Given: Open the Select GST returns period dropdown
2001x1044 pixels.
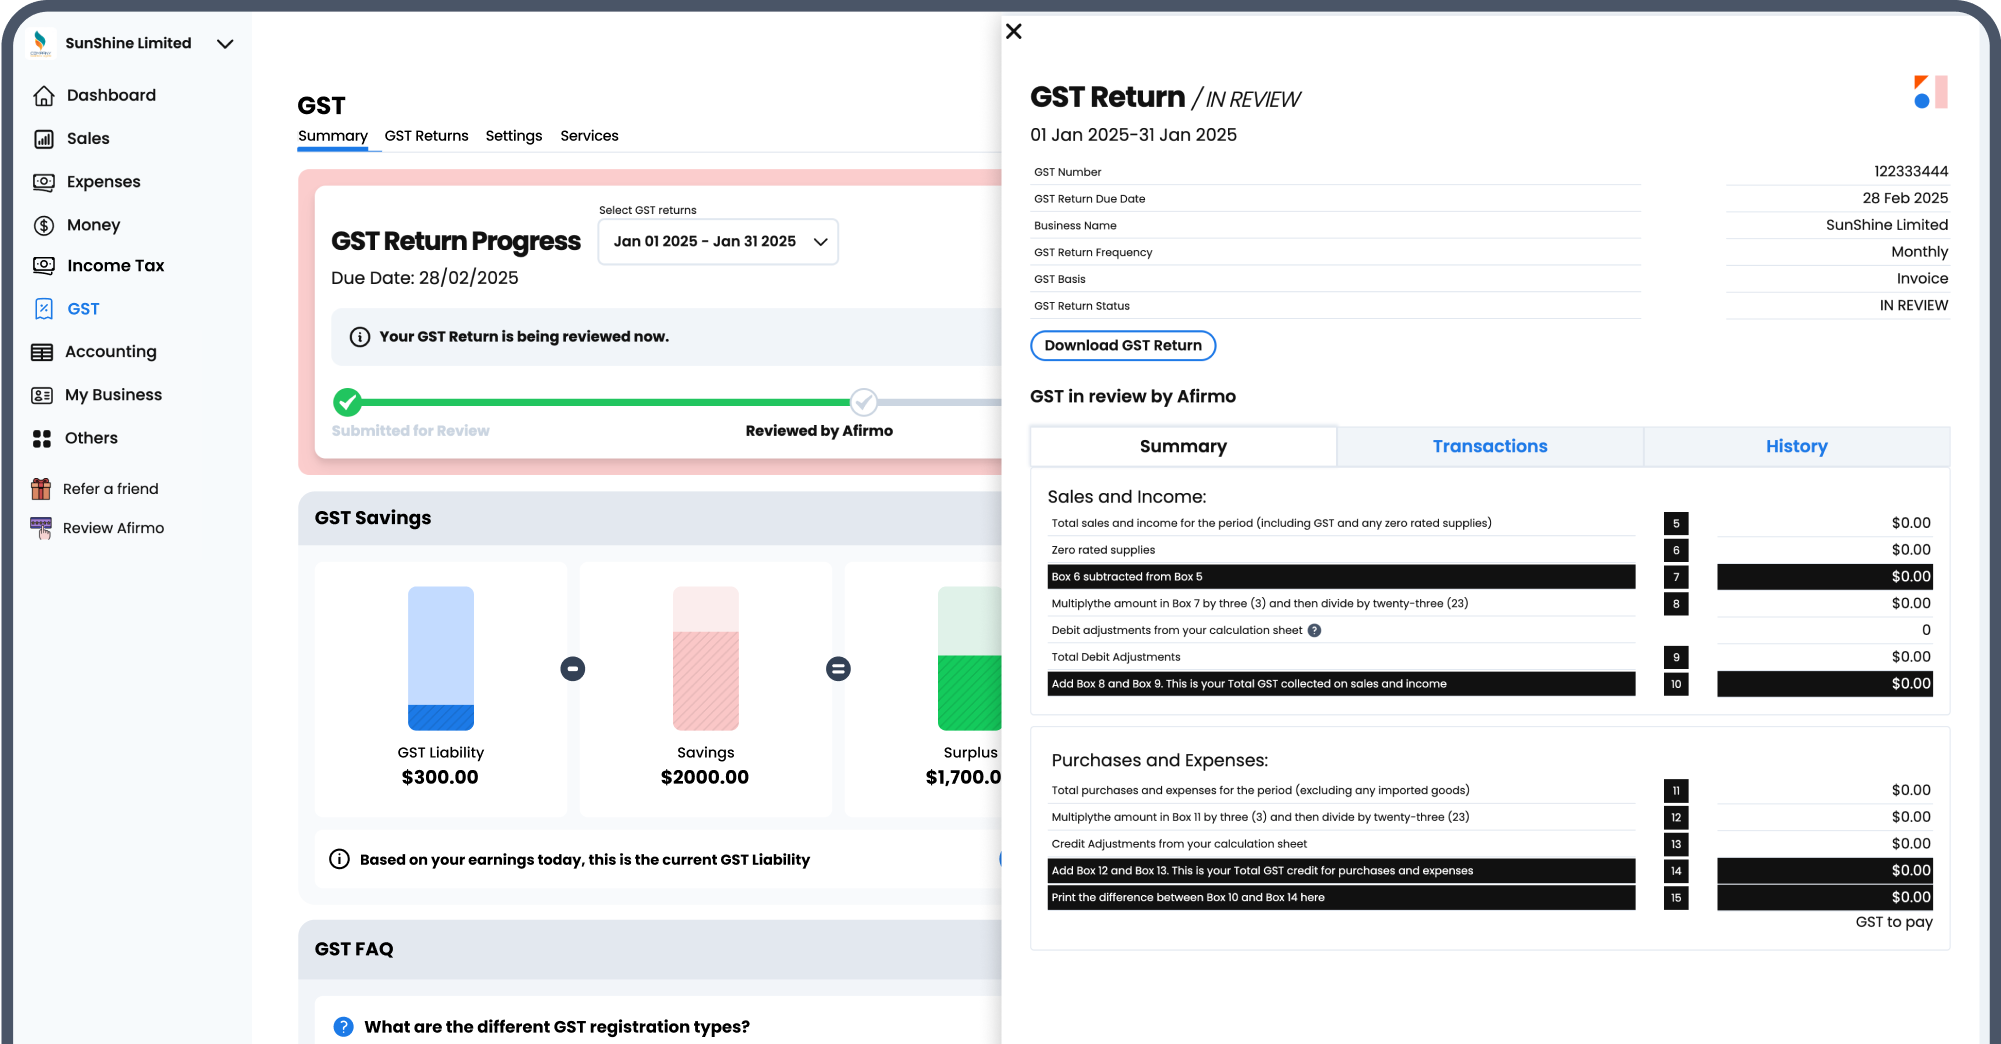Looking at the screenshot, I should pyautogui.click(x=718, y=242).
